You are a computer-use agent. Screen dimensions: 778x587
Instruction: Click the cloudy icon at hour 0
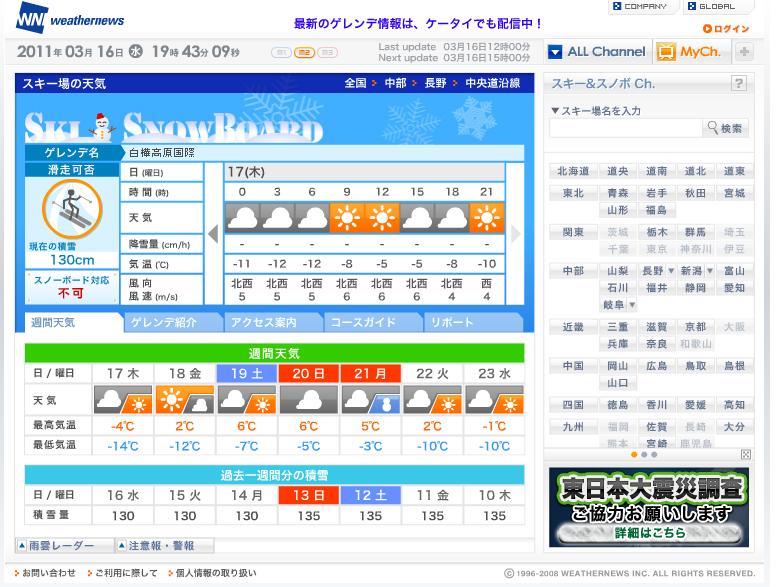(x=242, y=218)
